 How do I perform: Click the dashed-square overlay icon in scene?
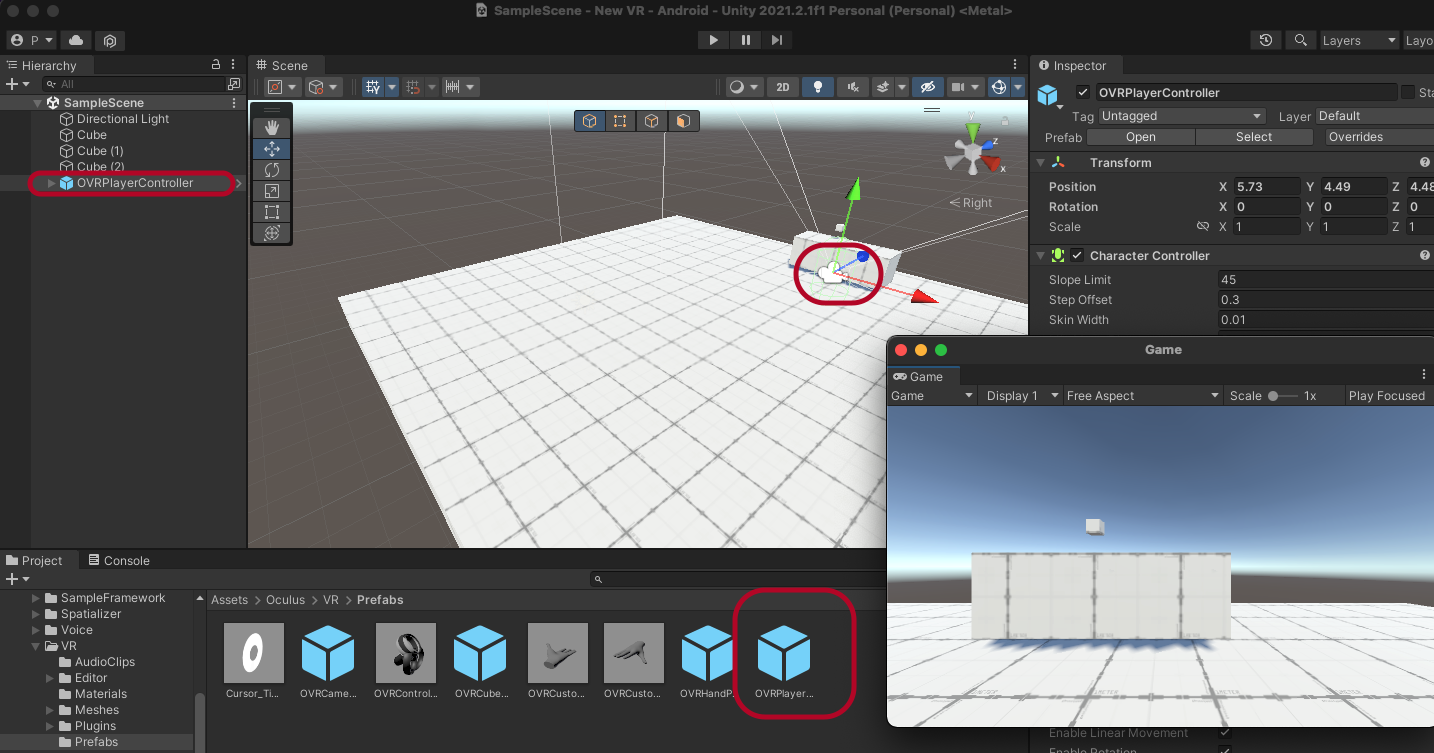point(620,121)
